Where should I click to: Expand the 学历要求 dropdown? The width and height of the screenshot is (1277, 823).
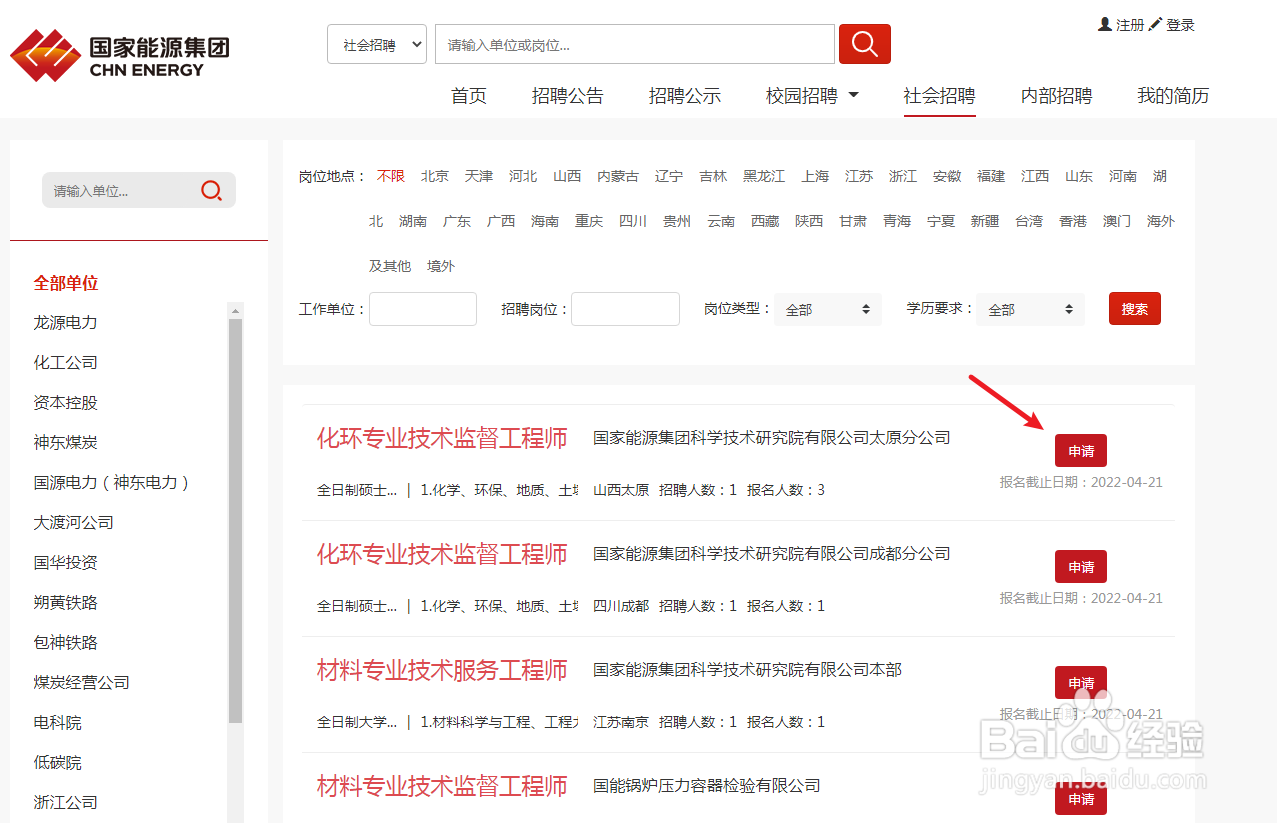point(1029,309)
